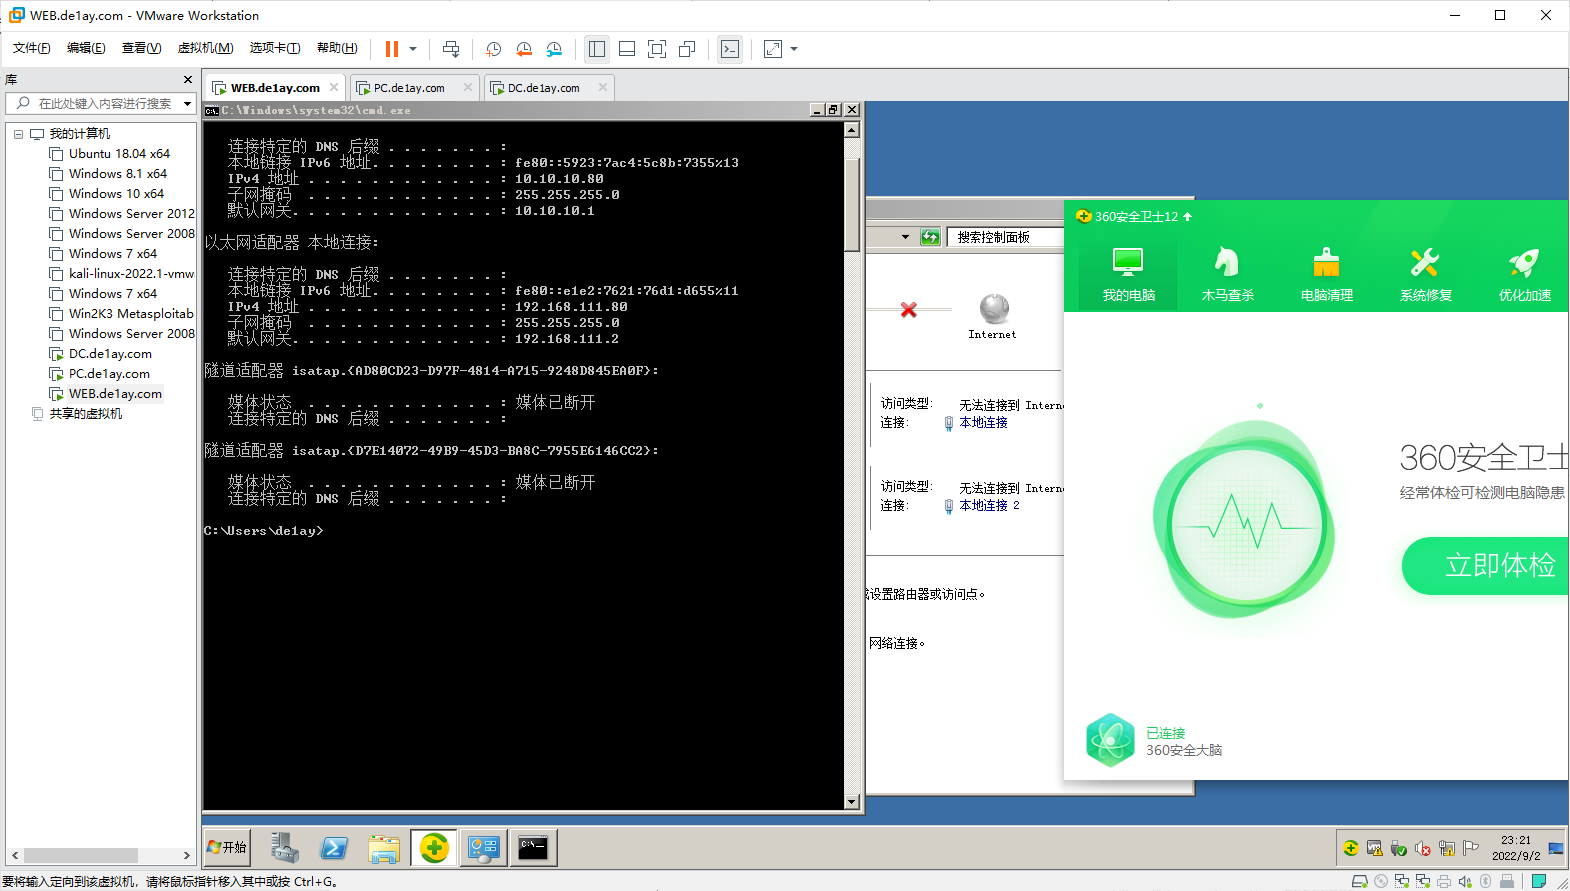Screen dimensions: 1570x891
Task: Click 立即体检 button
Action: coord(1486,566)
